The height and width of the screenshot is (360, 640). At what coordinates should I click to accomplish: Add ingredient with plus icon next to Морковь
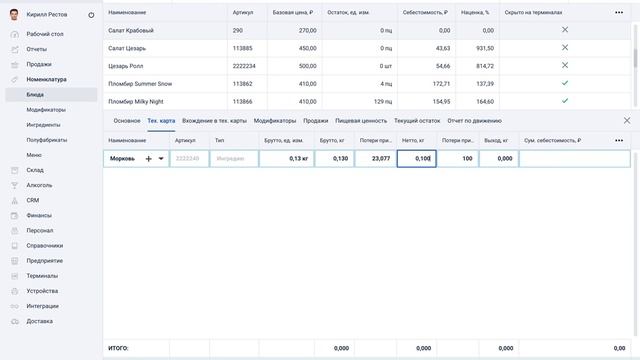pos(149,159)
